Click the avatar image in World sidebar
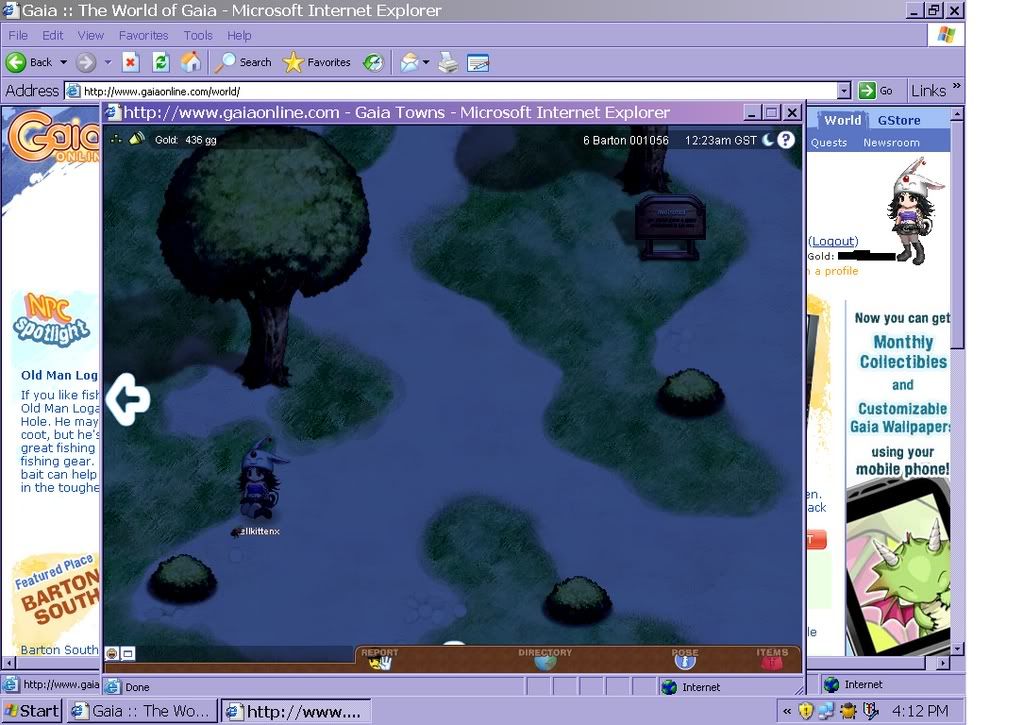Viewport: 1023px width, 725px height. [915, 212]
